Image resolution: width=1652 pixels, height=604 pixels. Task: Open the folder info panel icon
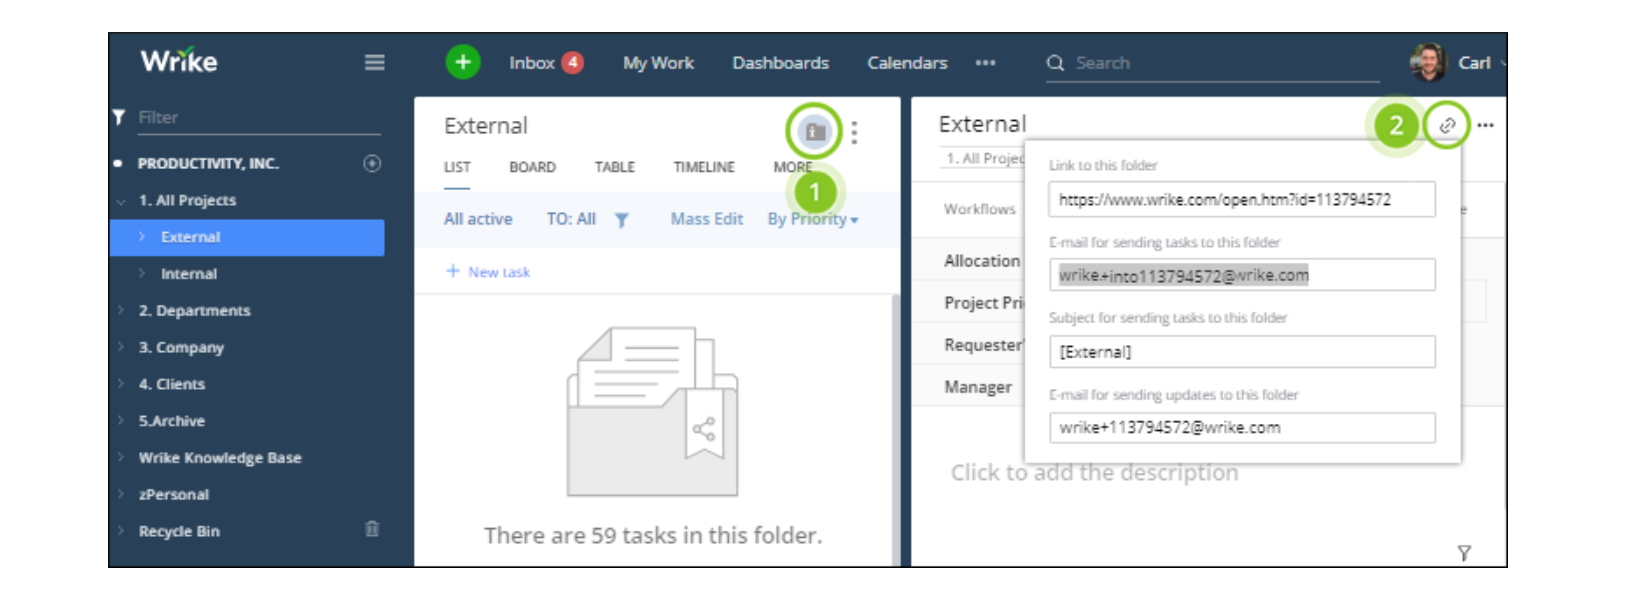[814, 131]
